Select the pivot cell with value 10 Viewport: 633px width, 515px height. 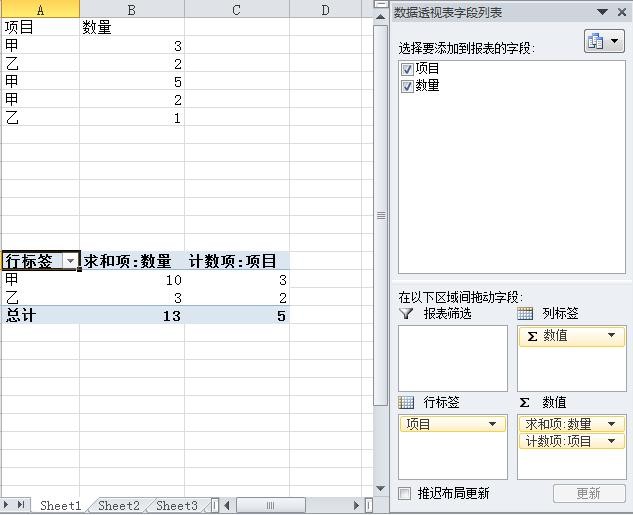[x=132, y=279]
